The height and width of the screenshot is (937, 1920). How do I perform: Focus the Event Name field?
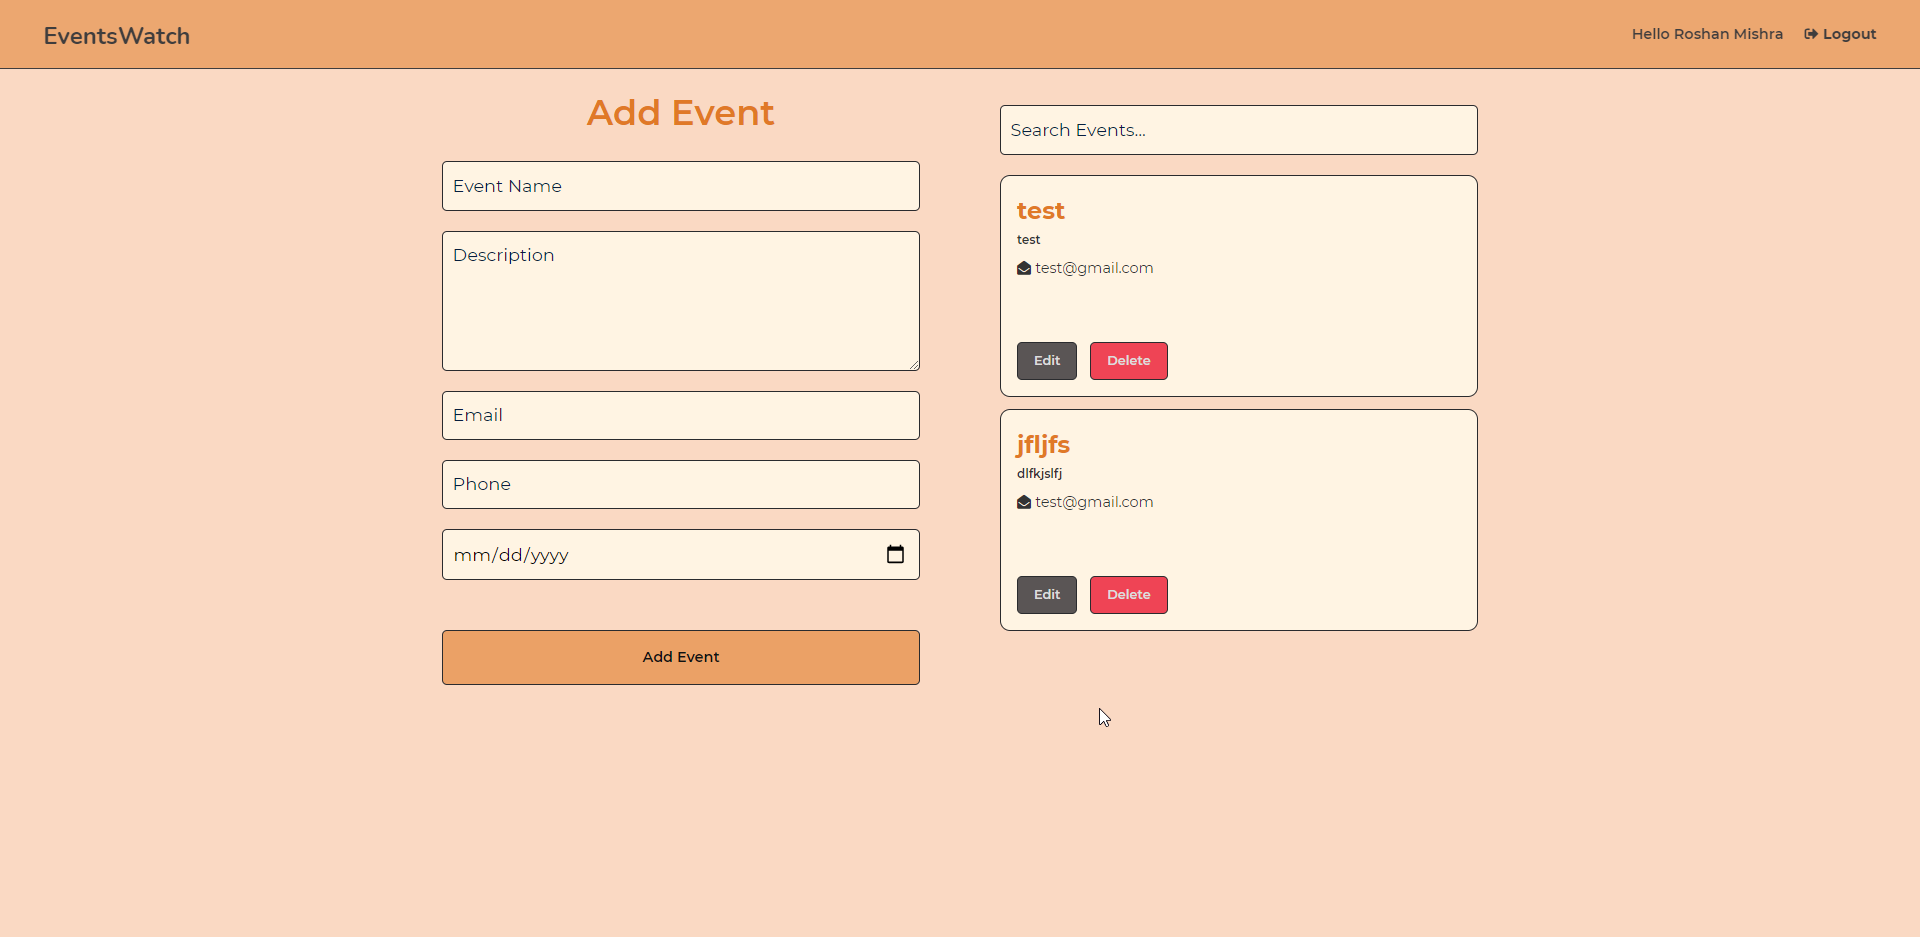(680, 186)
